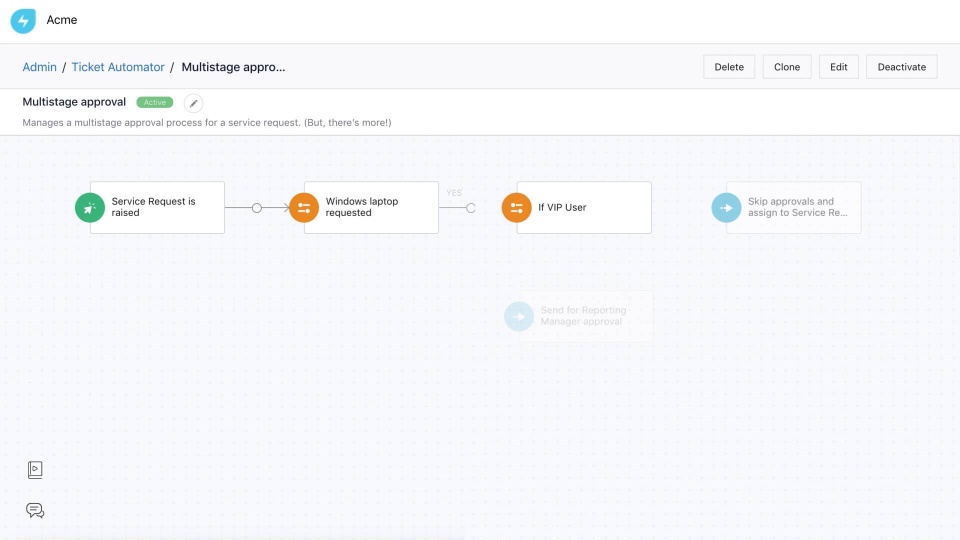Click the green trigger icon of Service Request
The width and height of the screenshot is (960, 540).
pos(90,208)
